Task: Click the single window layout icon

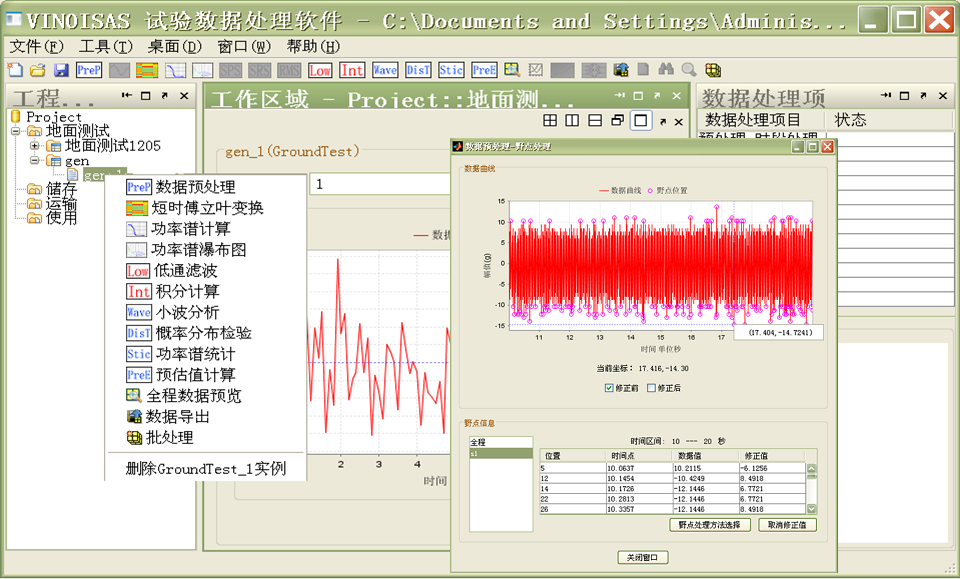Action: (640, 121)
